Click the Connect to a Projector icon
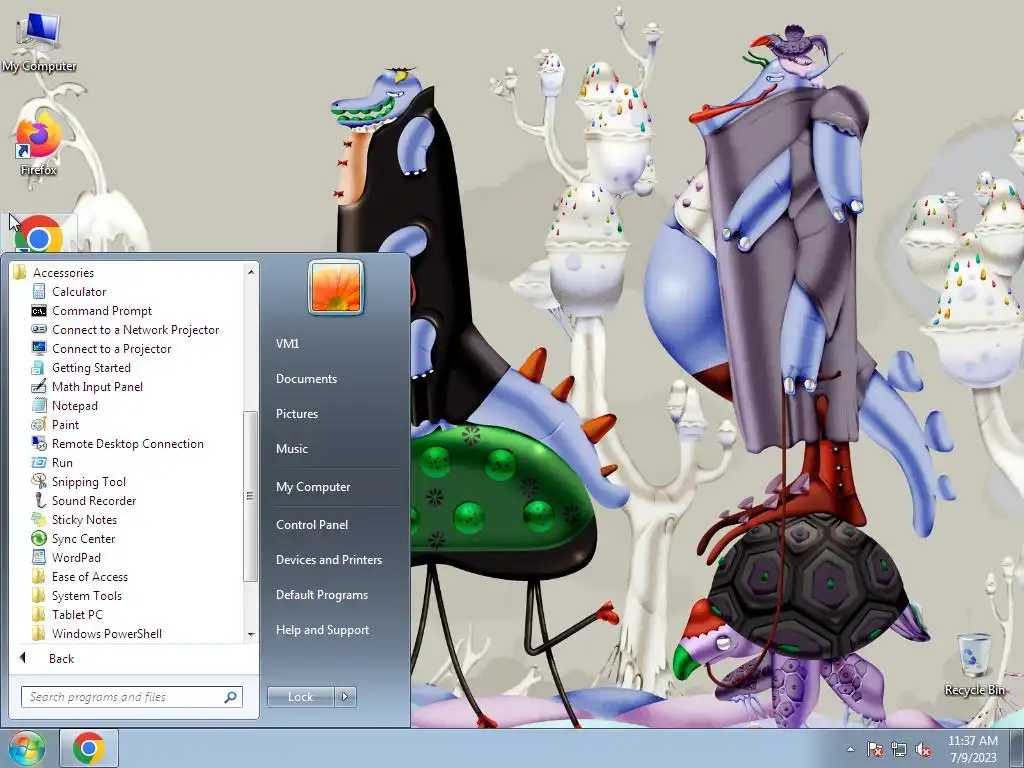 coord(39,348)
